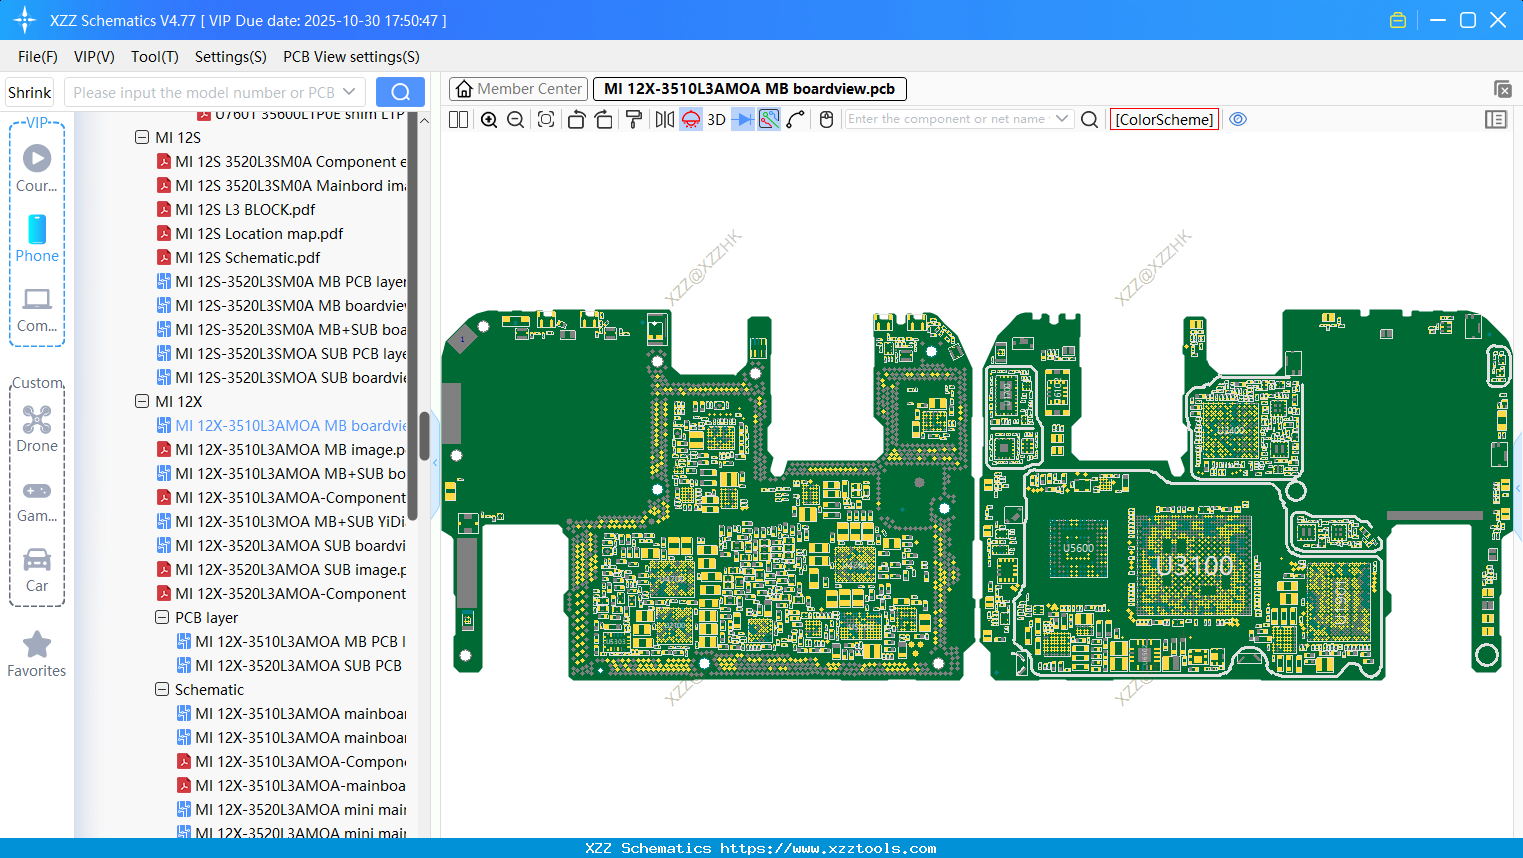The image size is (1523, 858).
Task: Toggle the red component highlight mode
Action: [690, 119]
